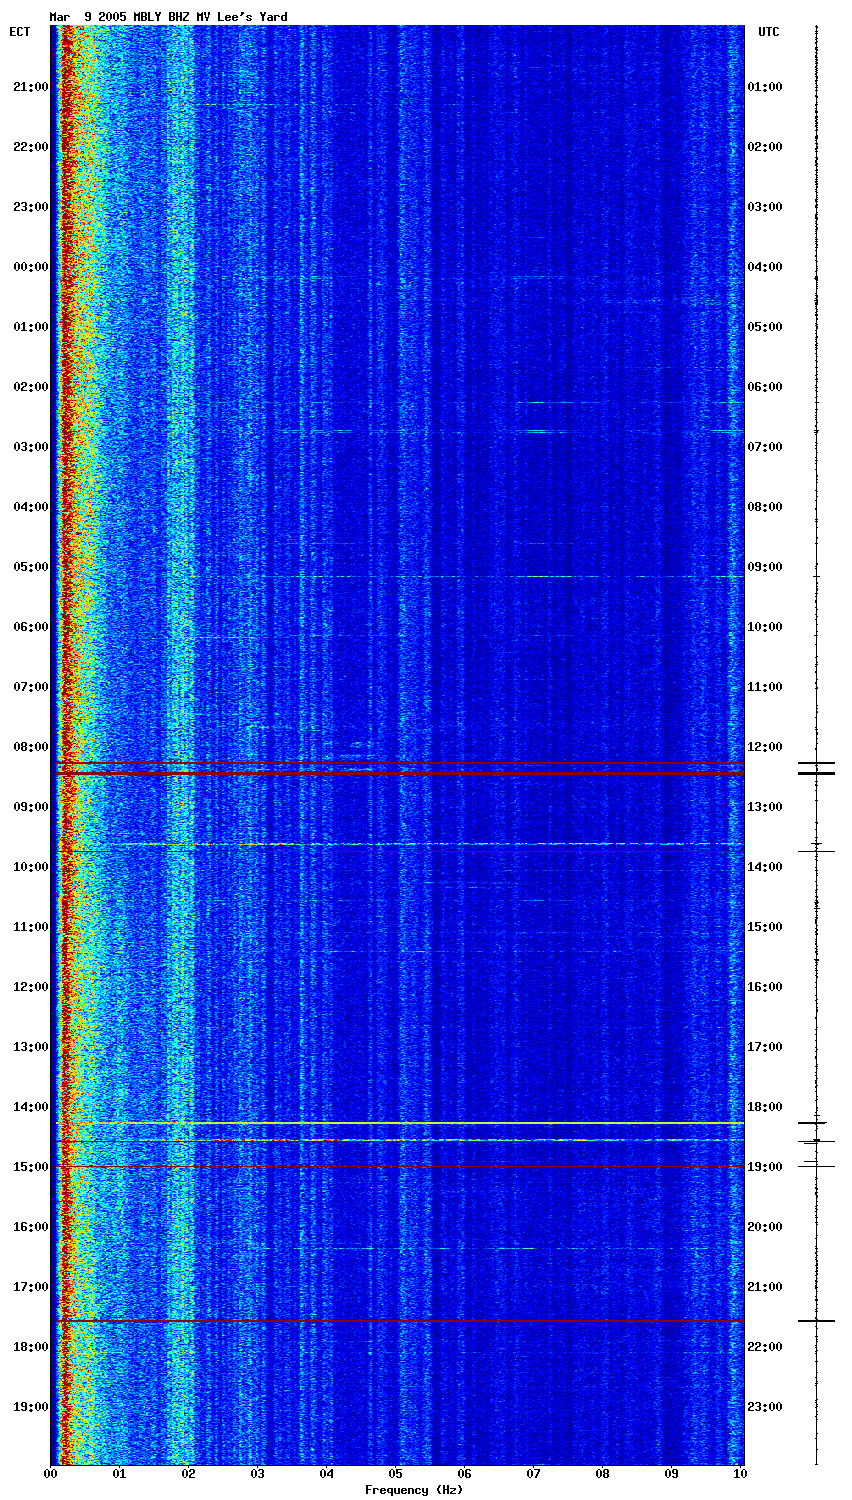Select the 04:00 tick on the ECT axis
Screen dimensions: 852x1500
tap(30, 507)
